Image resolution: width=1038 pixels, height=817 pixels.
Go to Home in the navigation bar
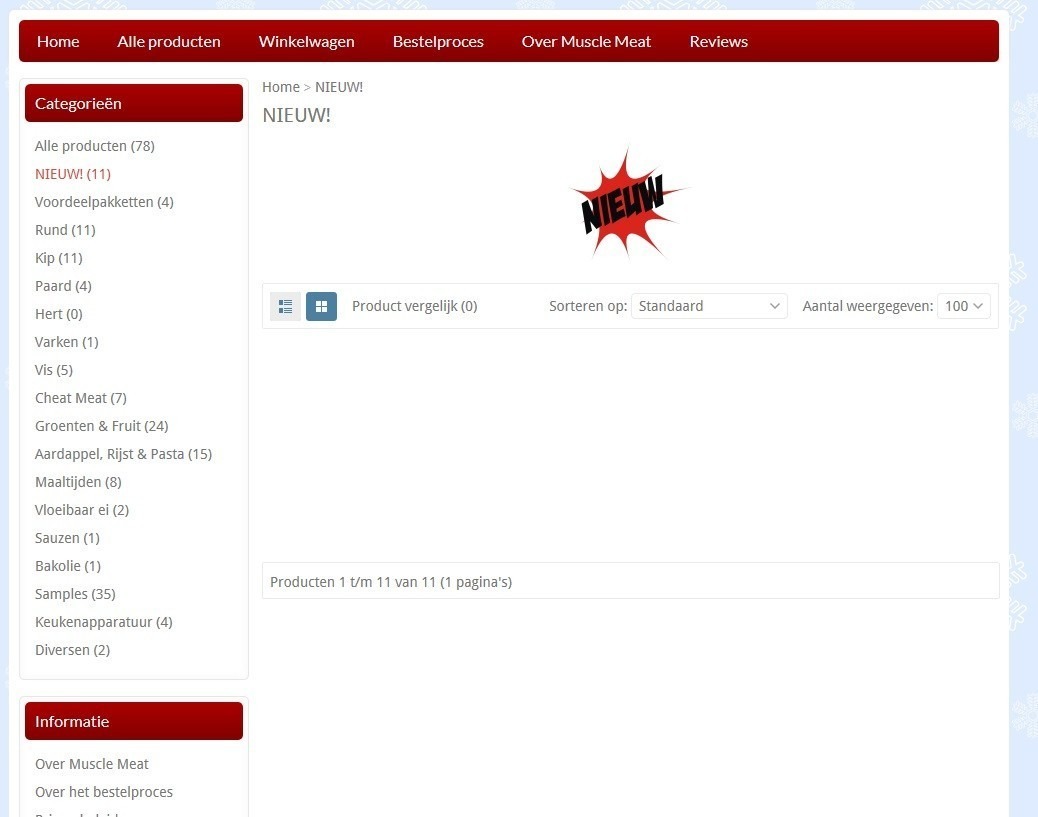58,41
